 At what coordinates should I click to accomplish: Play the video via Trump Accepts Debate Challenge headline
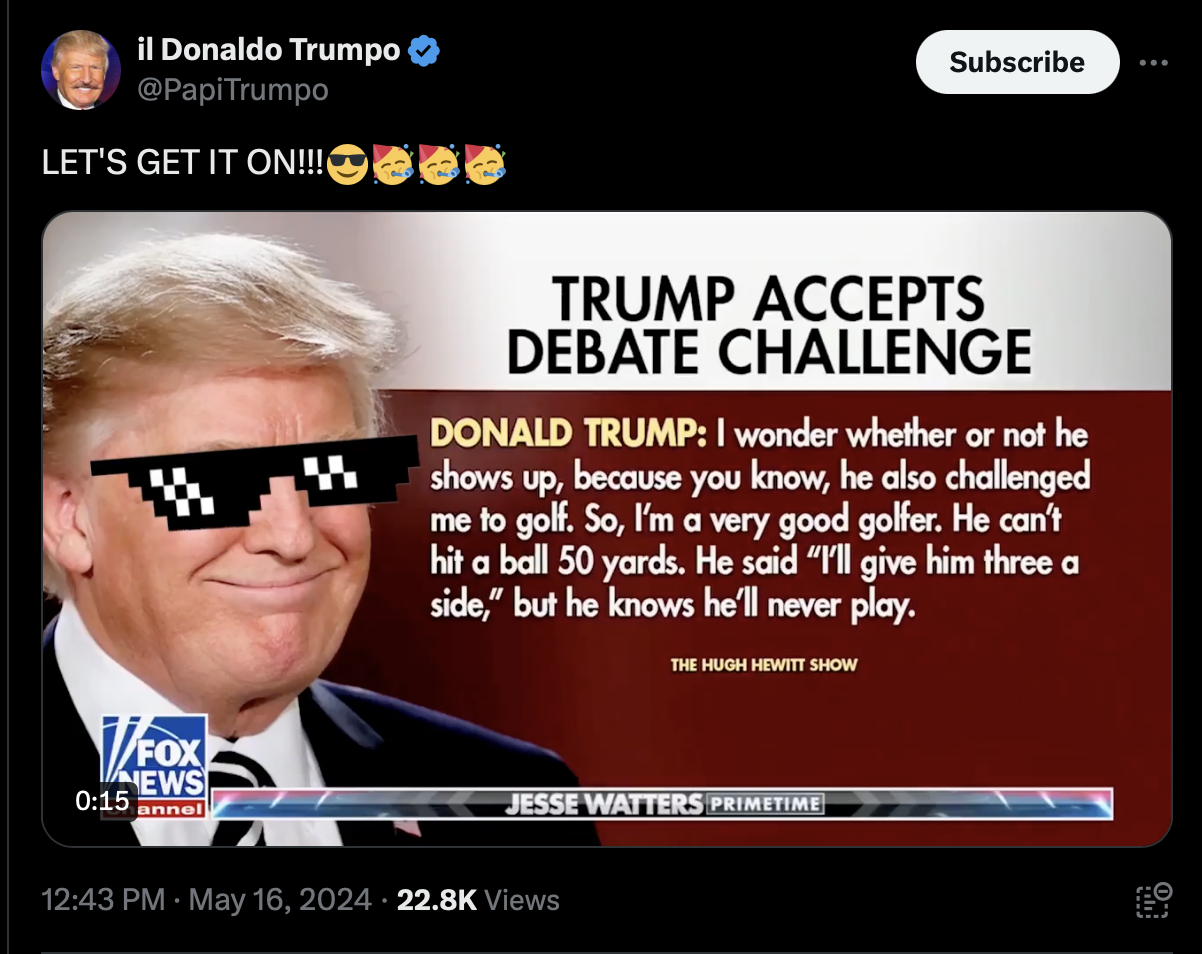[769, 325]
